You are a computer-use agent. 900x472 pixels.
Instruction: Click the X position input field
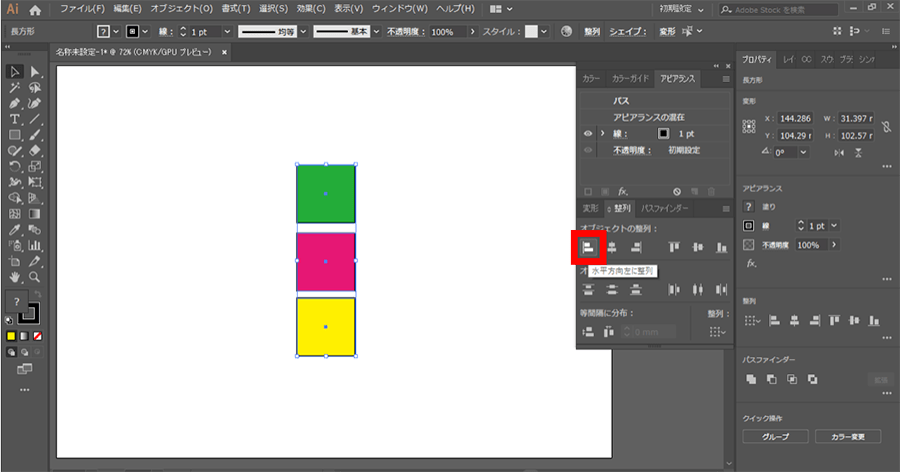(789, 118)
